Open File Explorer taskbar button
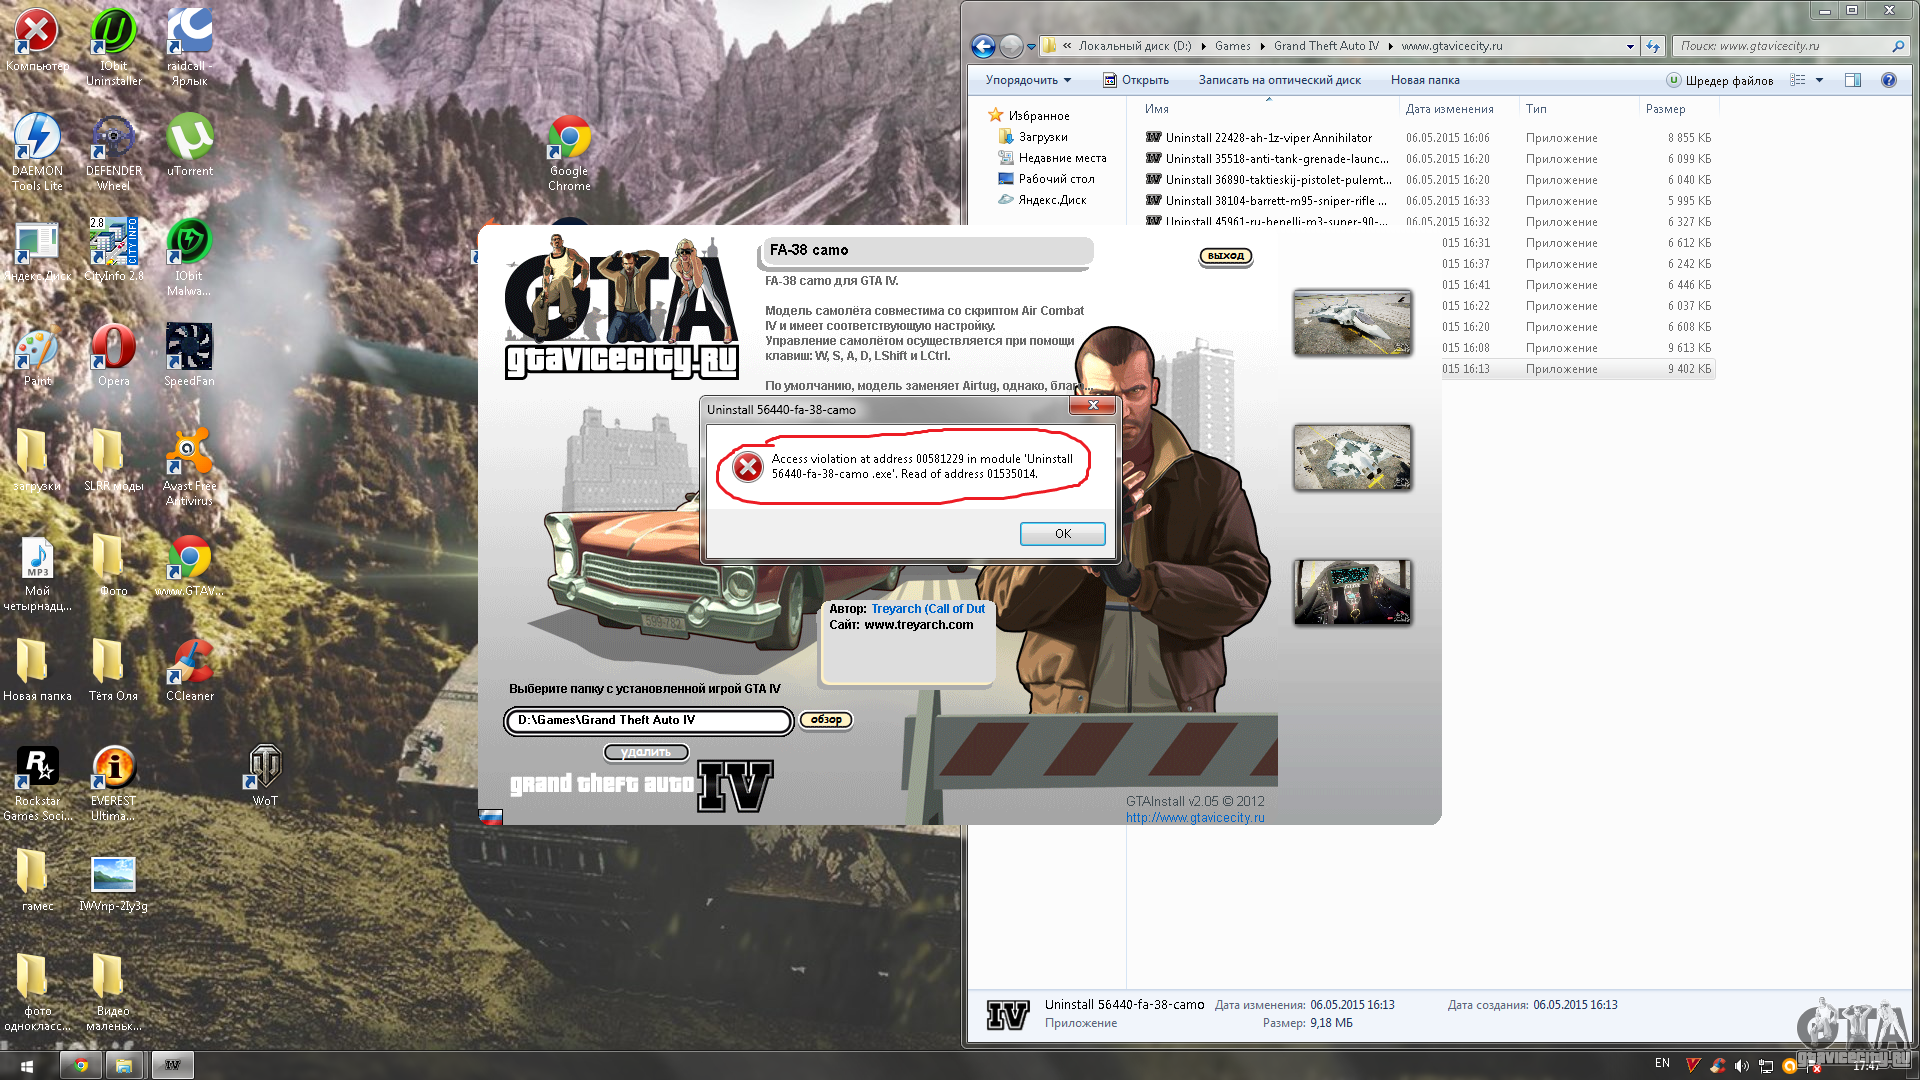This screenshot has height=1080, width=1920. click(x=124, y=1066)
